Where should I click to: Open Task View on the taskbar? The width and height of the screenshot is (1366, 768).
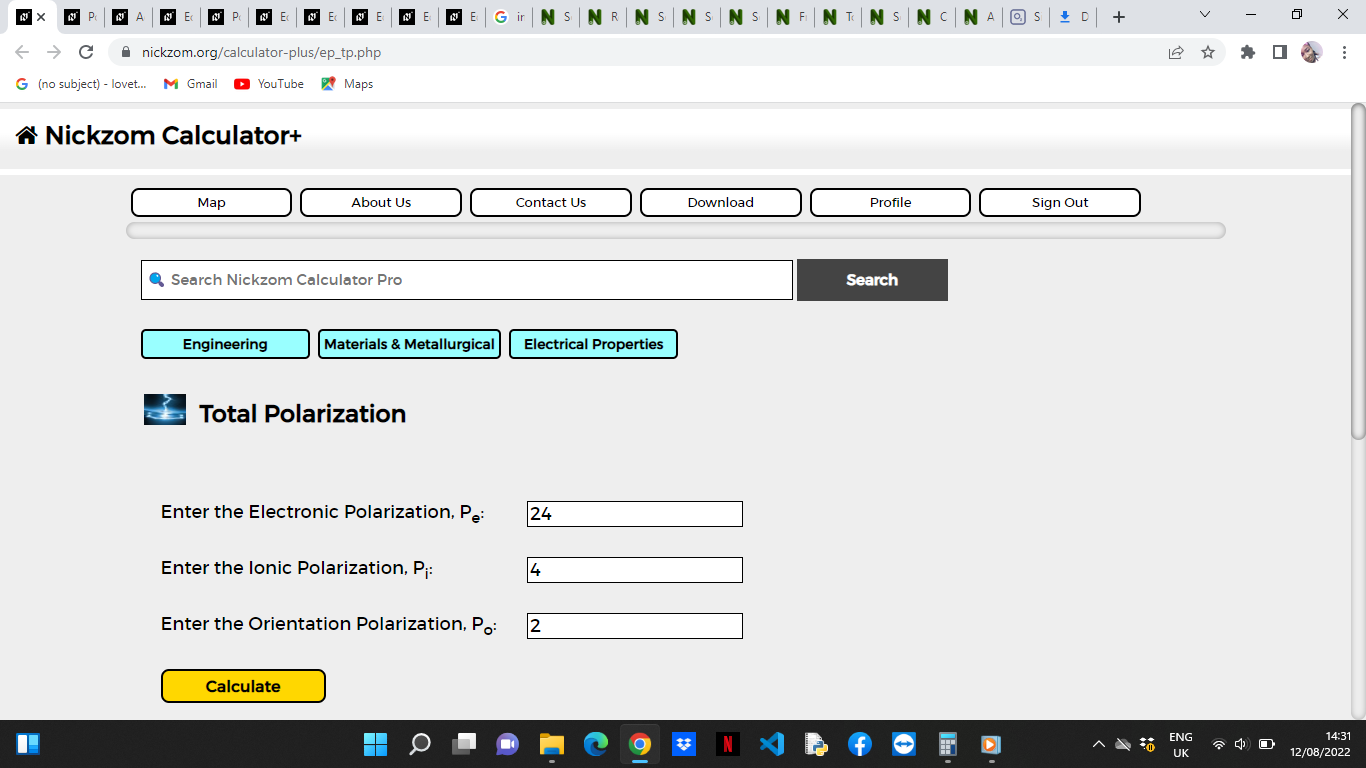[x=464, y=744]
